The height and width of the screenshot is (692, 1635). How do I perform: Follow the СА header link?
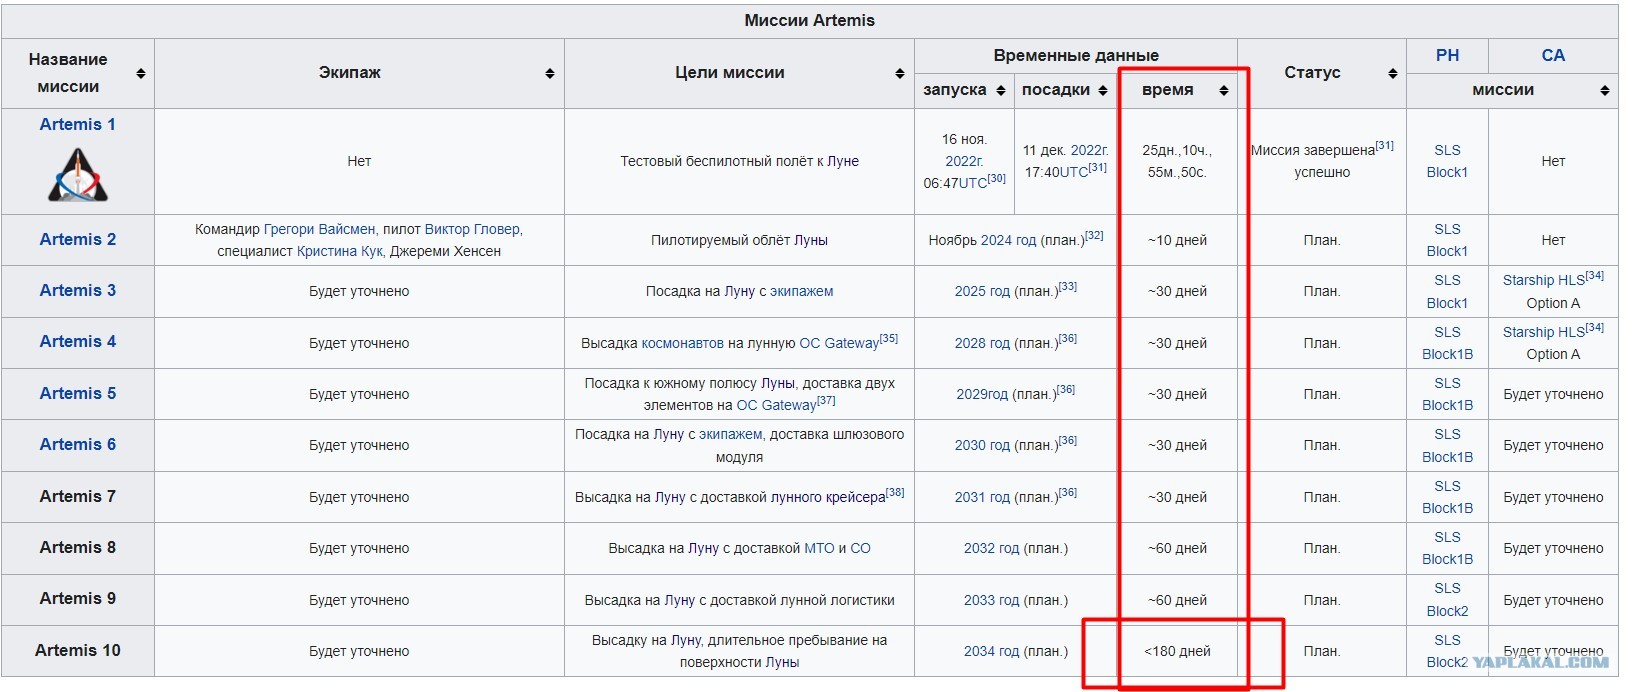tap(1553, 55)
